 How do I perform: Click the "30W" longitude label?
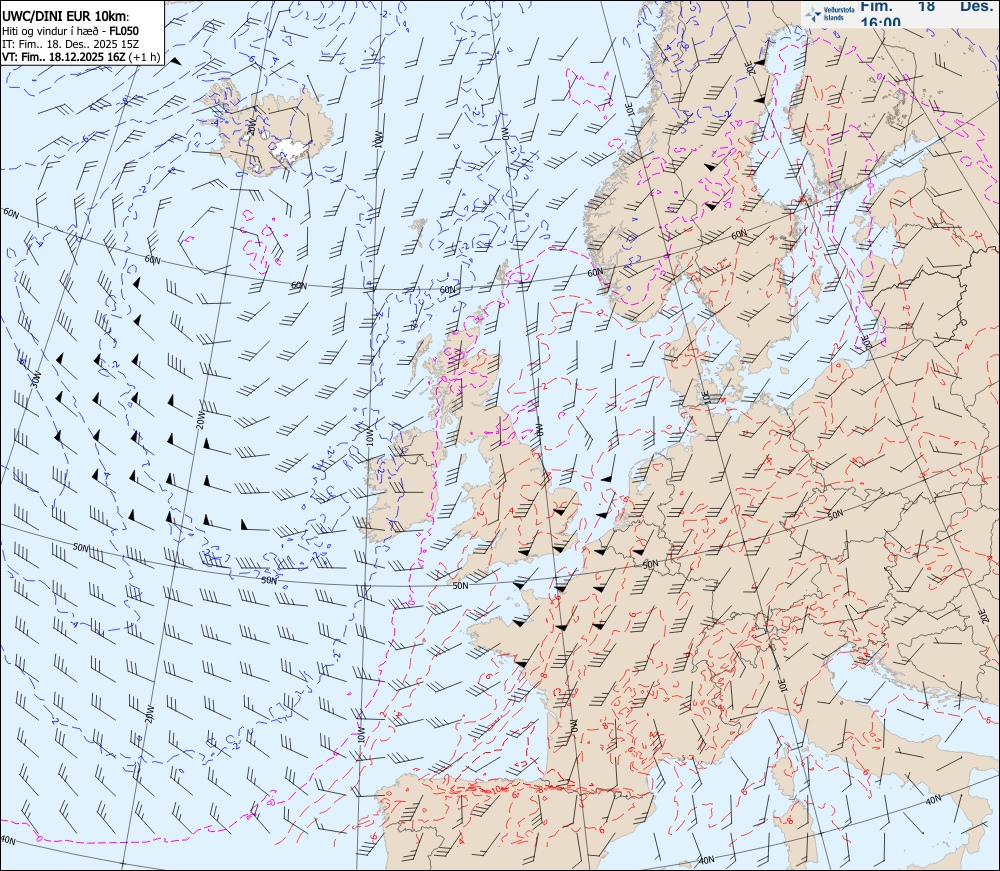coord(36,379)
